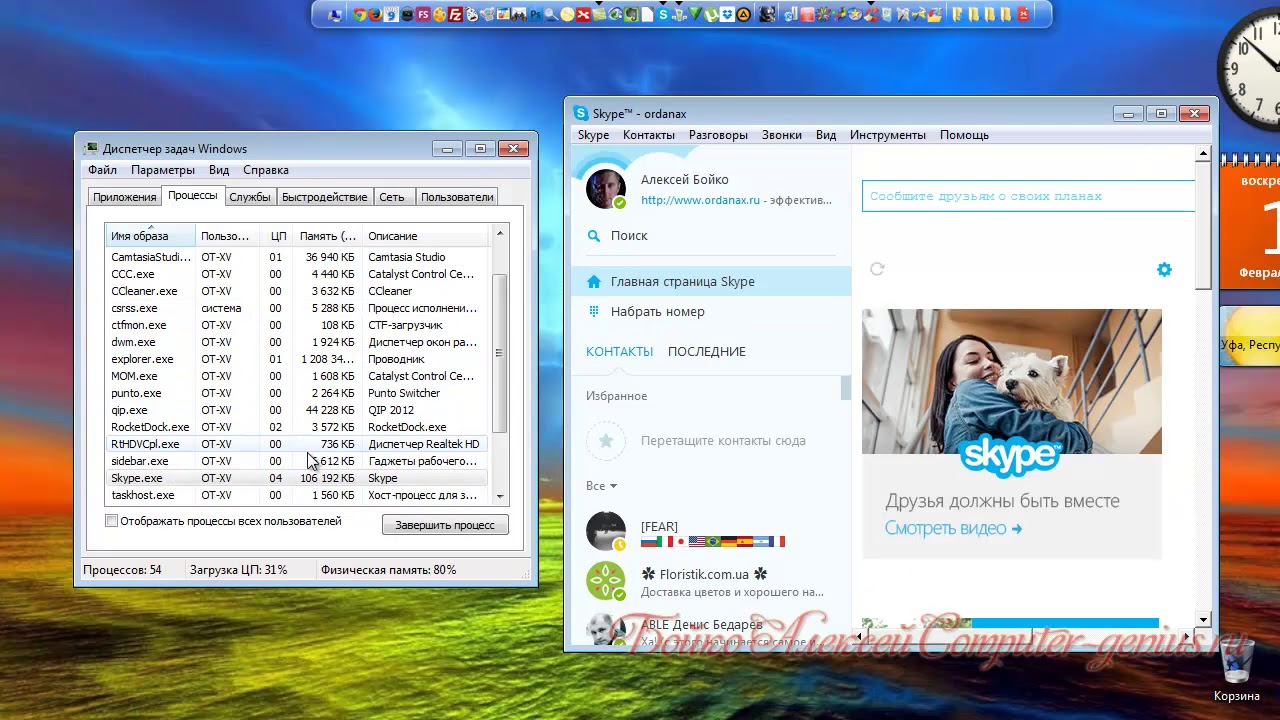Click the Skype Поиск search field
1280x720 pixels.
click(710, 236)
